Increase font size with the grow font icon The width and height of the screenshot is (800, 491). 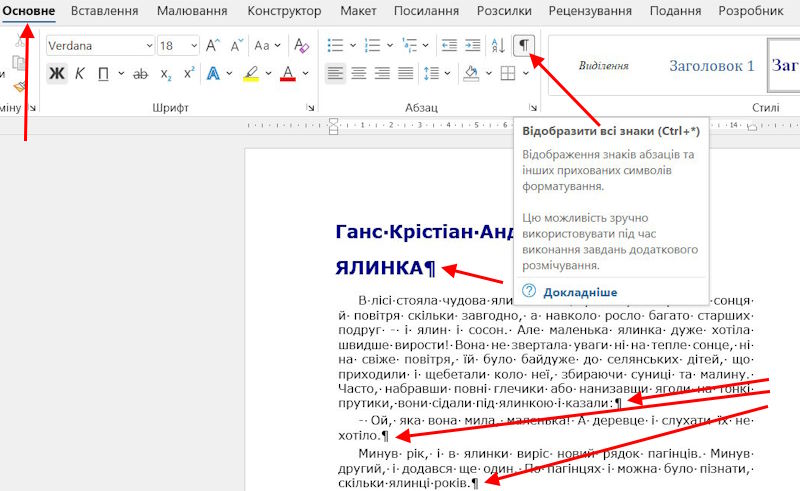tap(212, 46)
